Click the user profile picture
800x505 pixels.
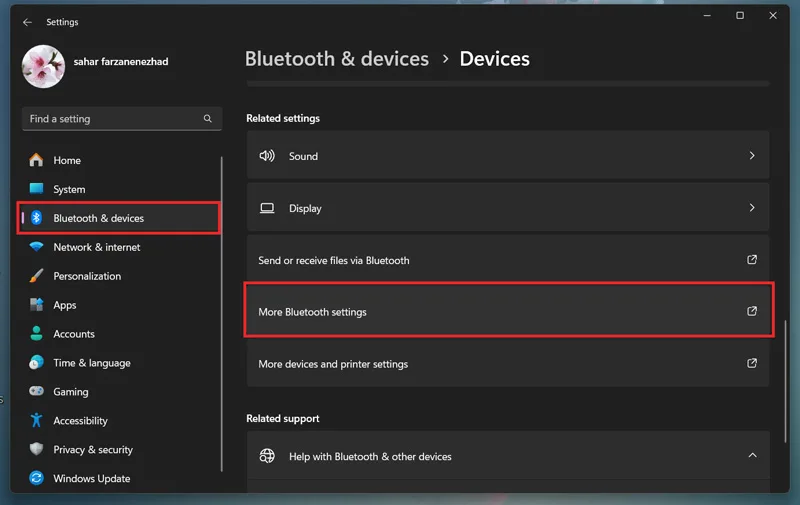click(43, 66)
